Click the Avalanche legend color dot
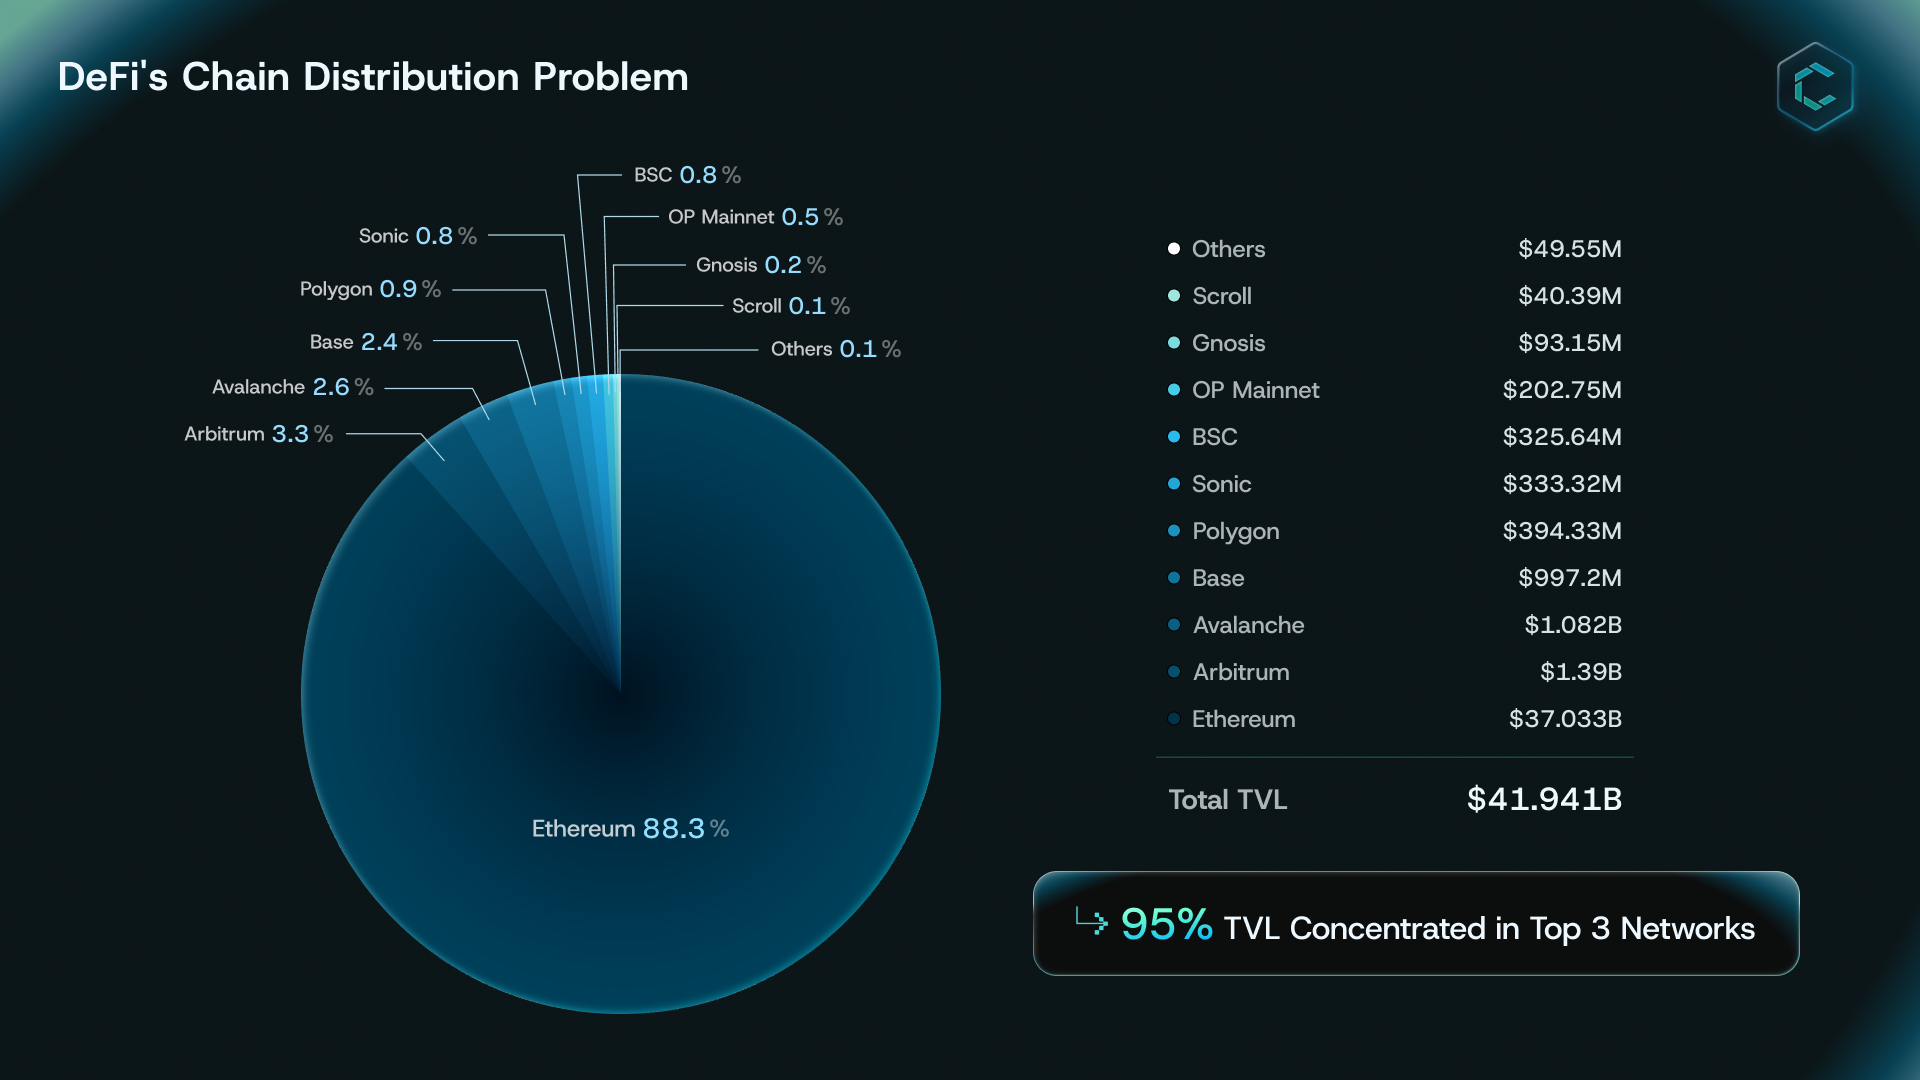This screenshot has height=1080, width=1920. pyautogui.click(x=1174, y=624)
